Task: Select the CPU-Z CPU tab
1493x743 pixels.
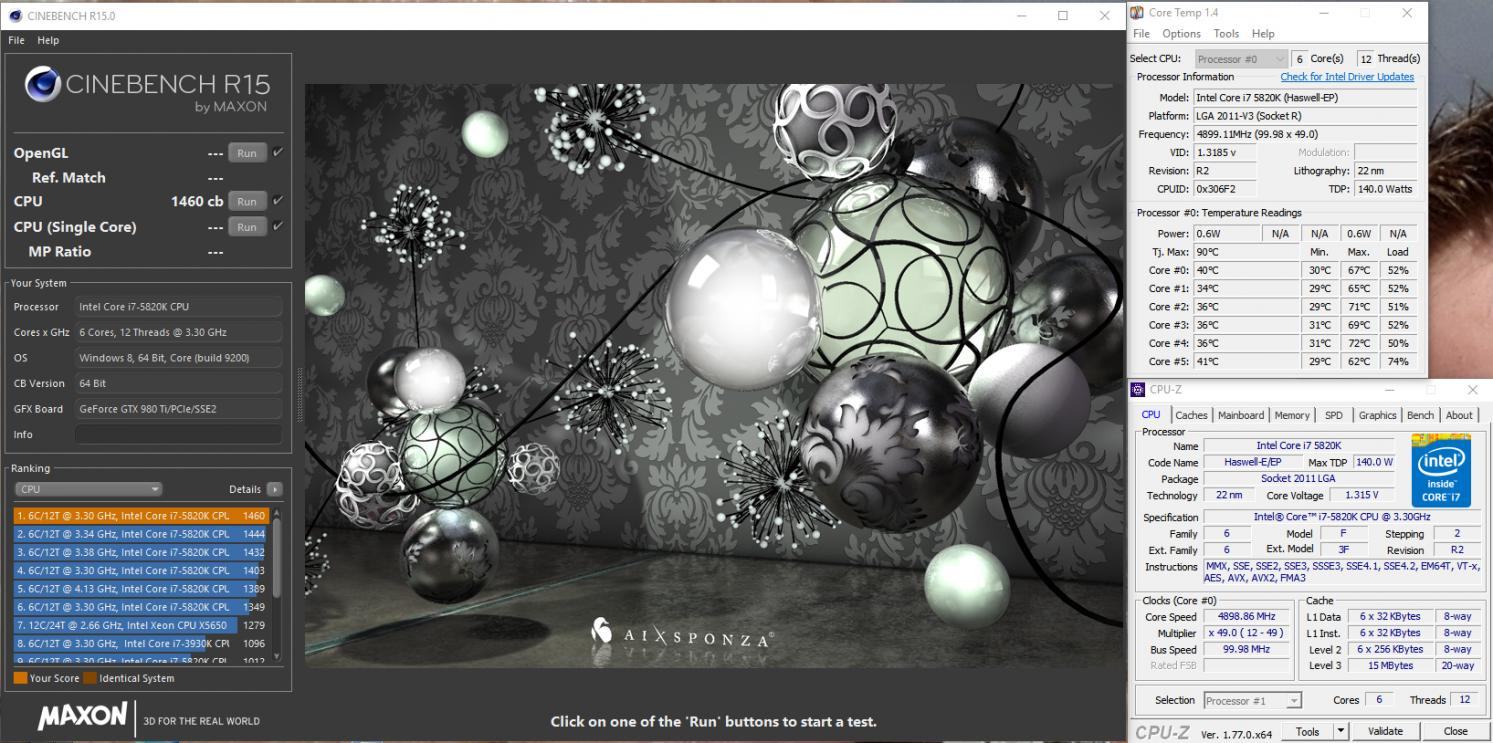Action: [x=1151, y=414]
